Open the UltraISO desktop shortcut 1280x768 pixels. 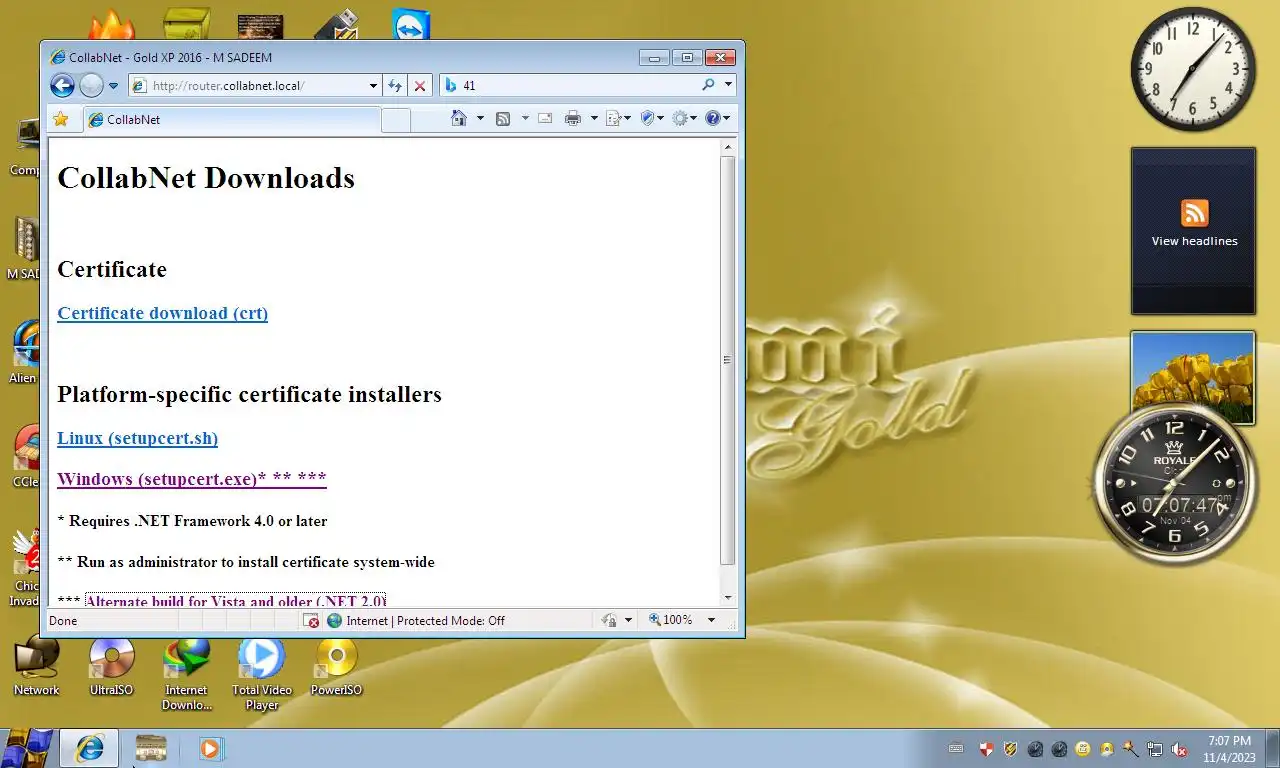(111, 666)
